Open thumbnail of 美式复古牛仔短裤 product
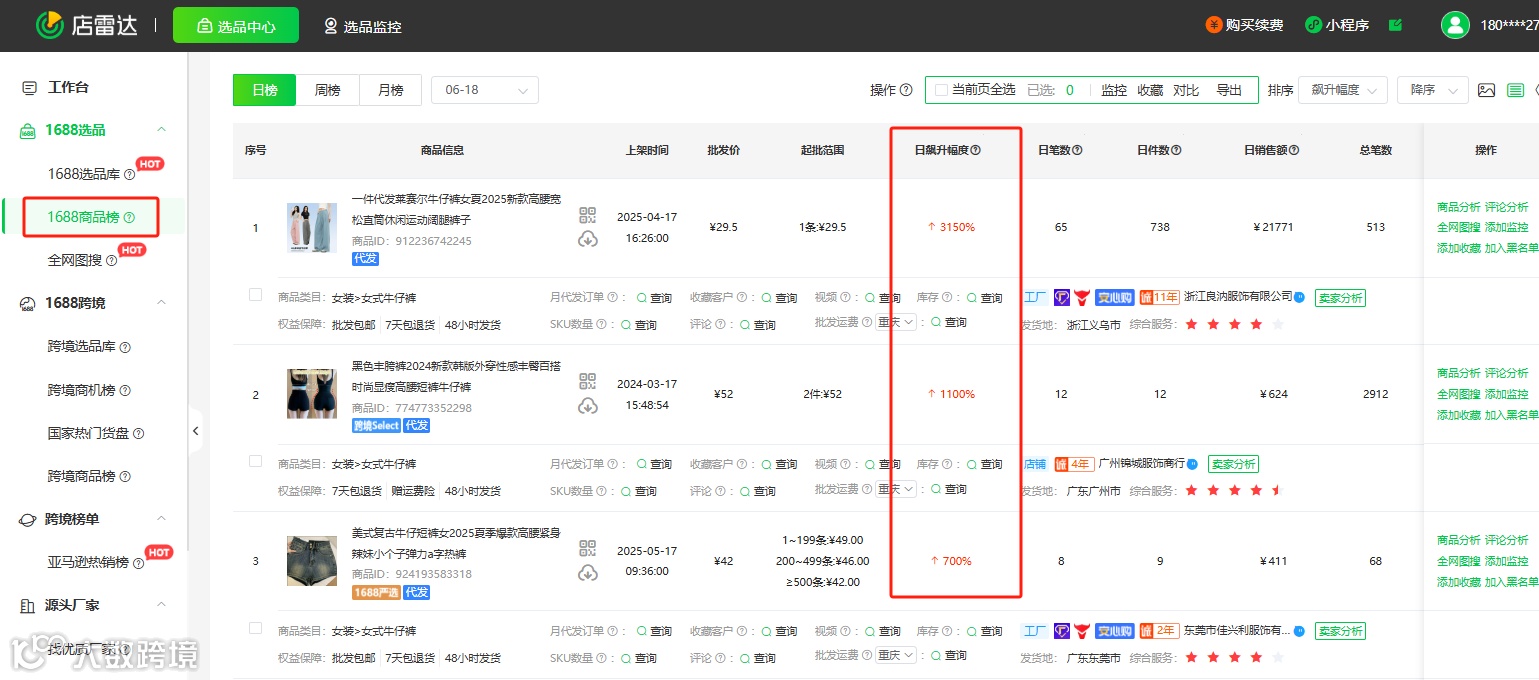Screen dimensions: 1539x680 [312, 561]
